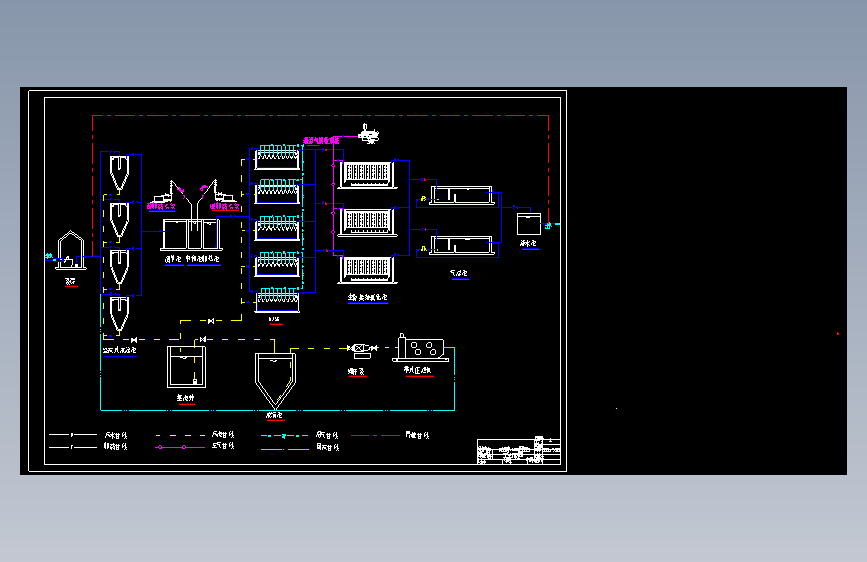Click the valve on the yellow line below the aeration tanks
This screenshot has height=562, width=867.
coord(211,320)
